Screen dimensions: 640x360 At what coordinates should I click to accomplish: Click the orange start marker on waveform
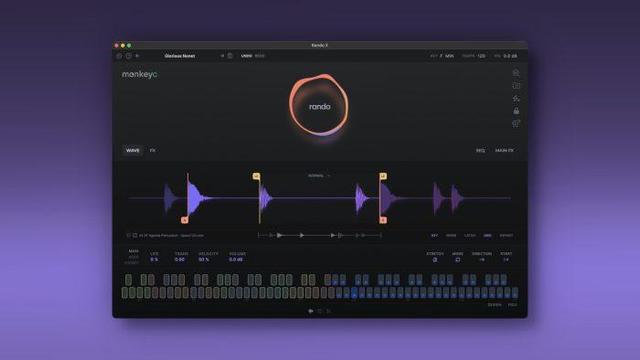185,220
